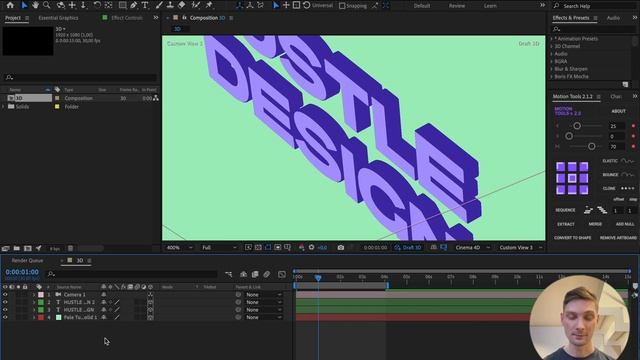Open the Render Queue tab
The height and width of the screenshot is (360, 640).
click(27, 260)
